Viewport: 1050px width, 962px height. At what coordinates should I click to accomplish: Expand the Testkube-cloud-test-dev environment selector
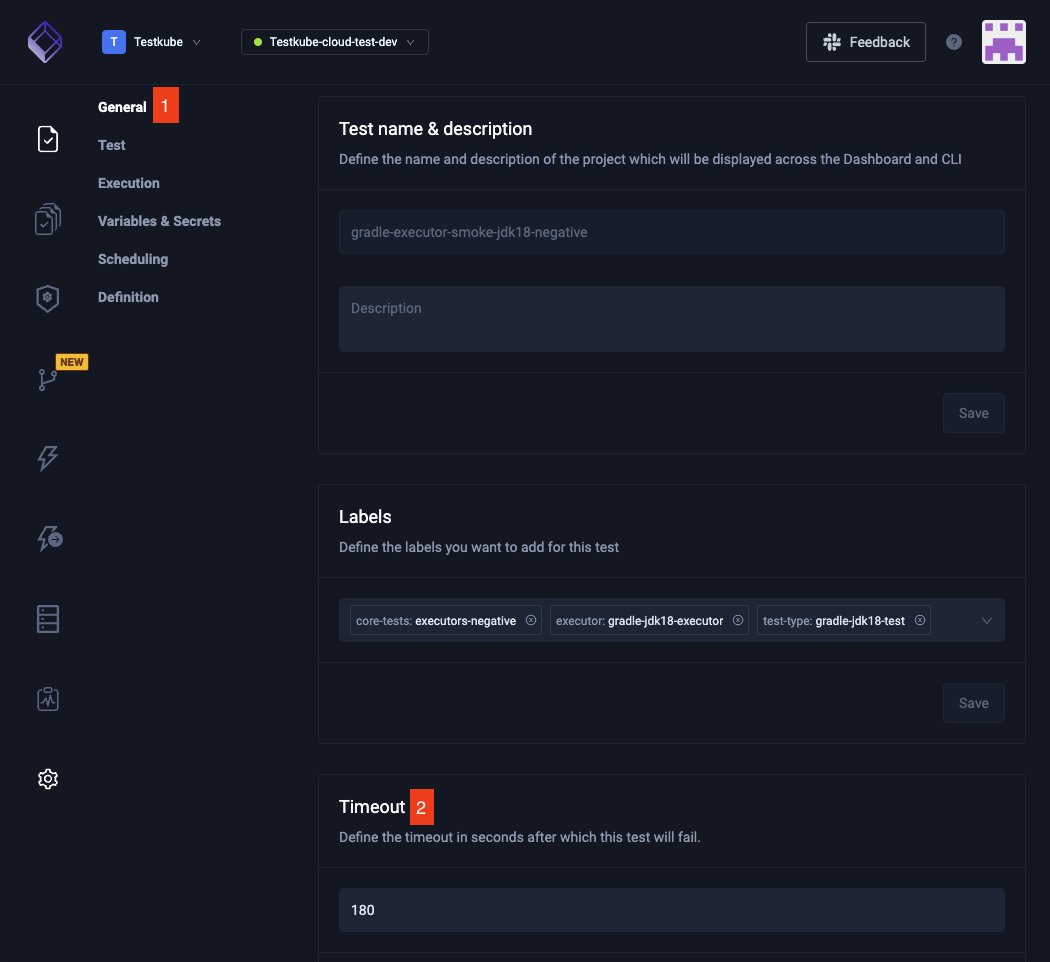[x=334, y=41]
